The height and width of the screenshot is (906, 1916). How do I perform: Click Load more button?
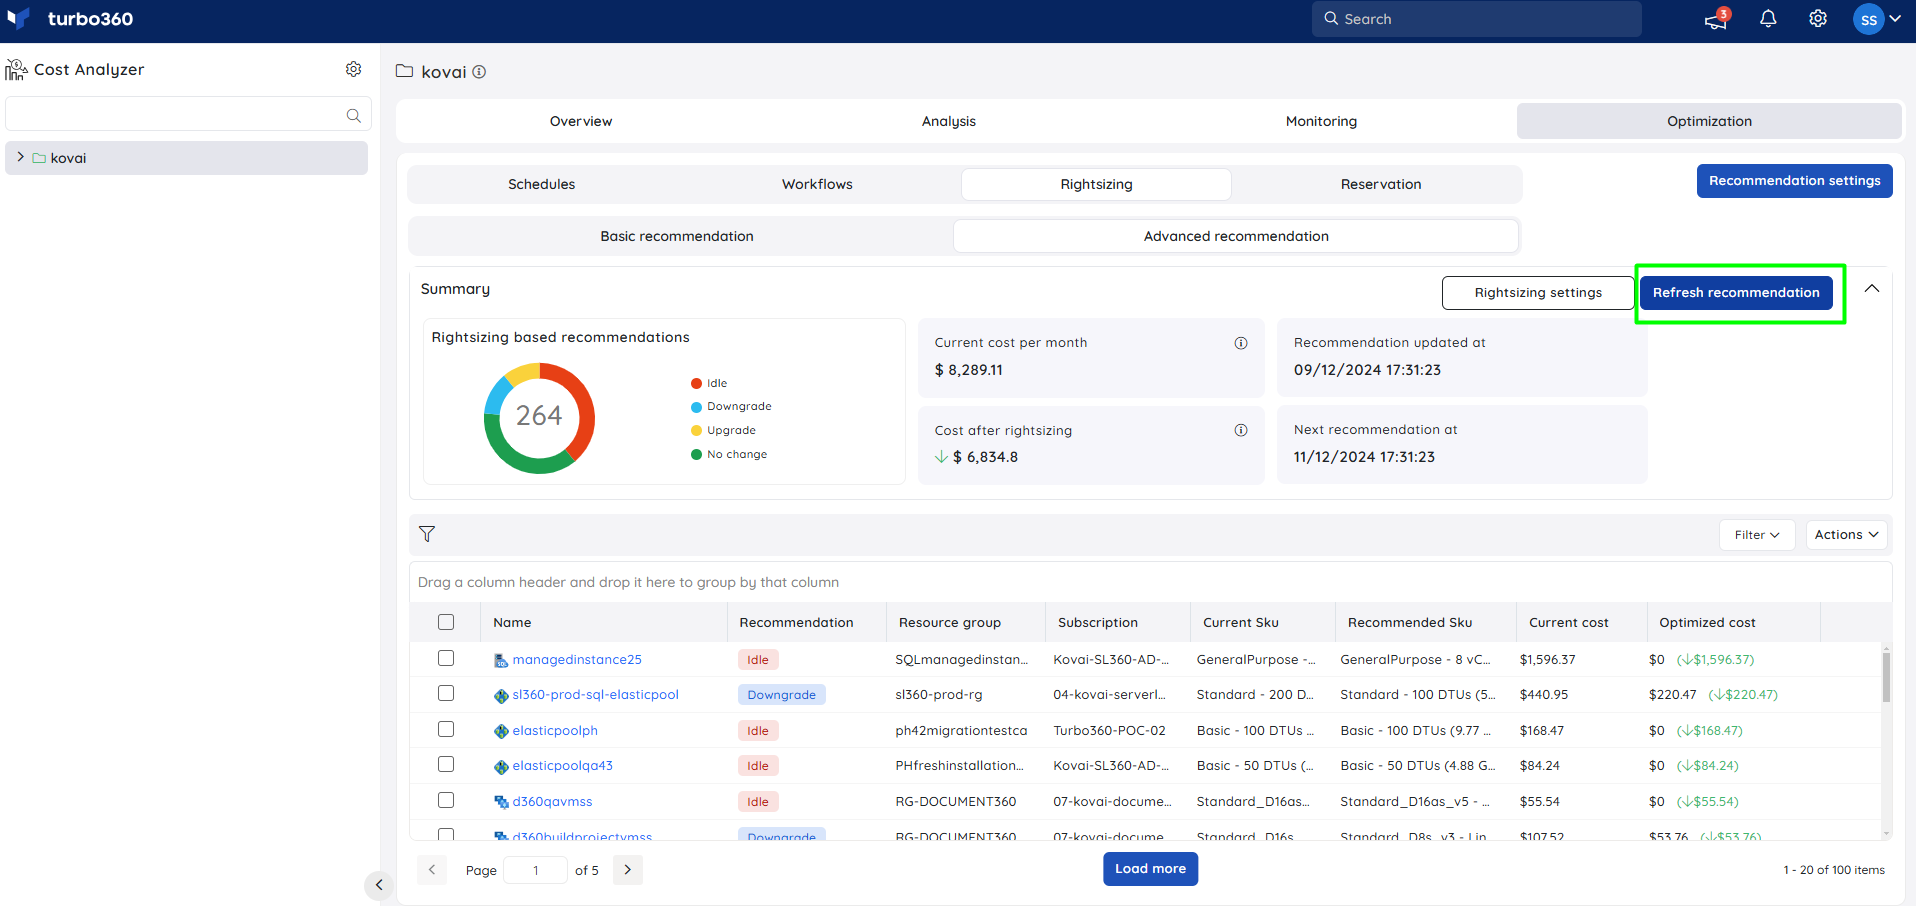(x=1150, y=869)
